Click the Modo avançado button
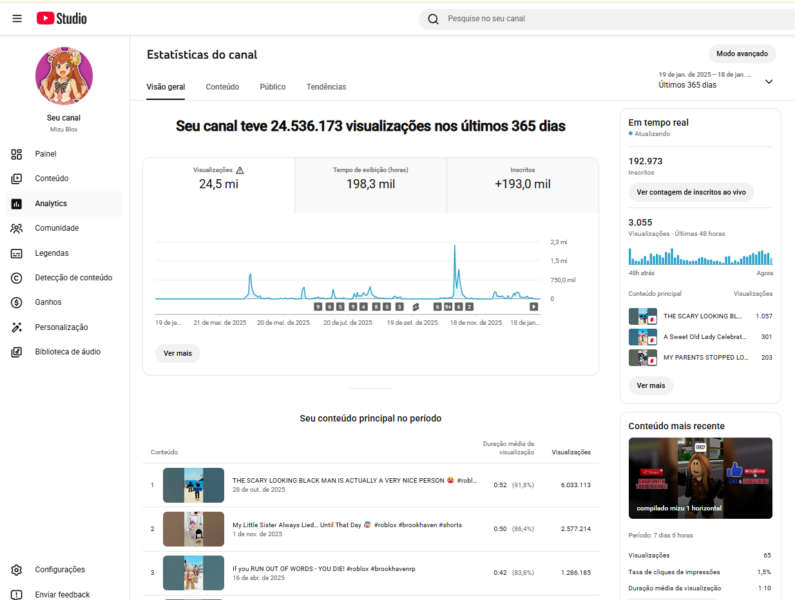 click(742, 53)
